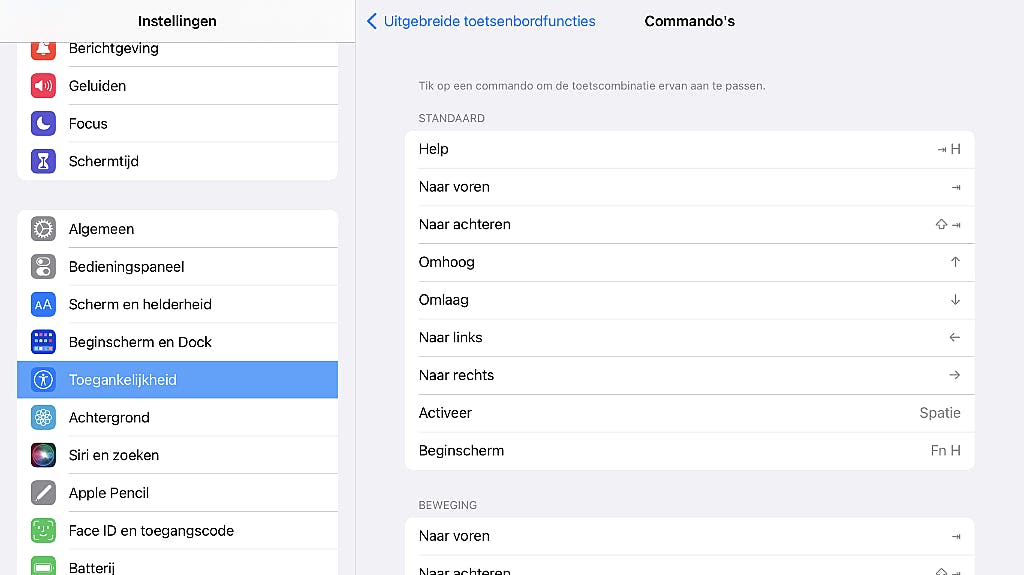Open the Siri en zoeken icon
The height and width of the screenshot is (575, 1024).
point(43,455)
